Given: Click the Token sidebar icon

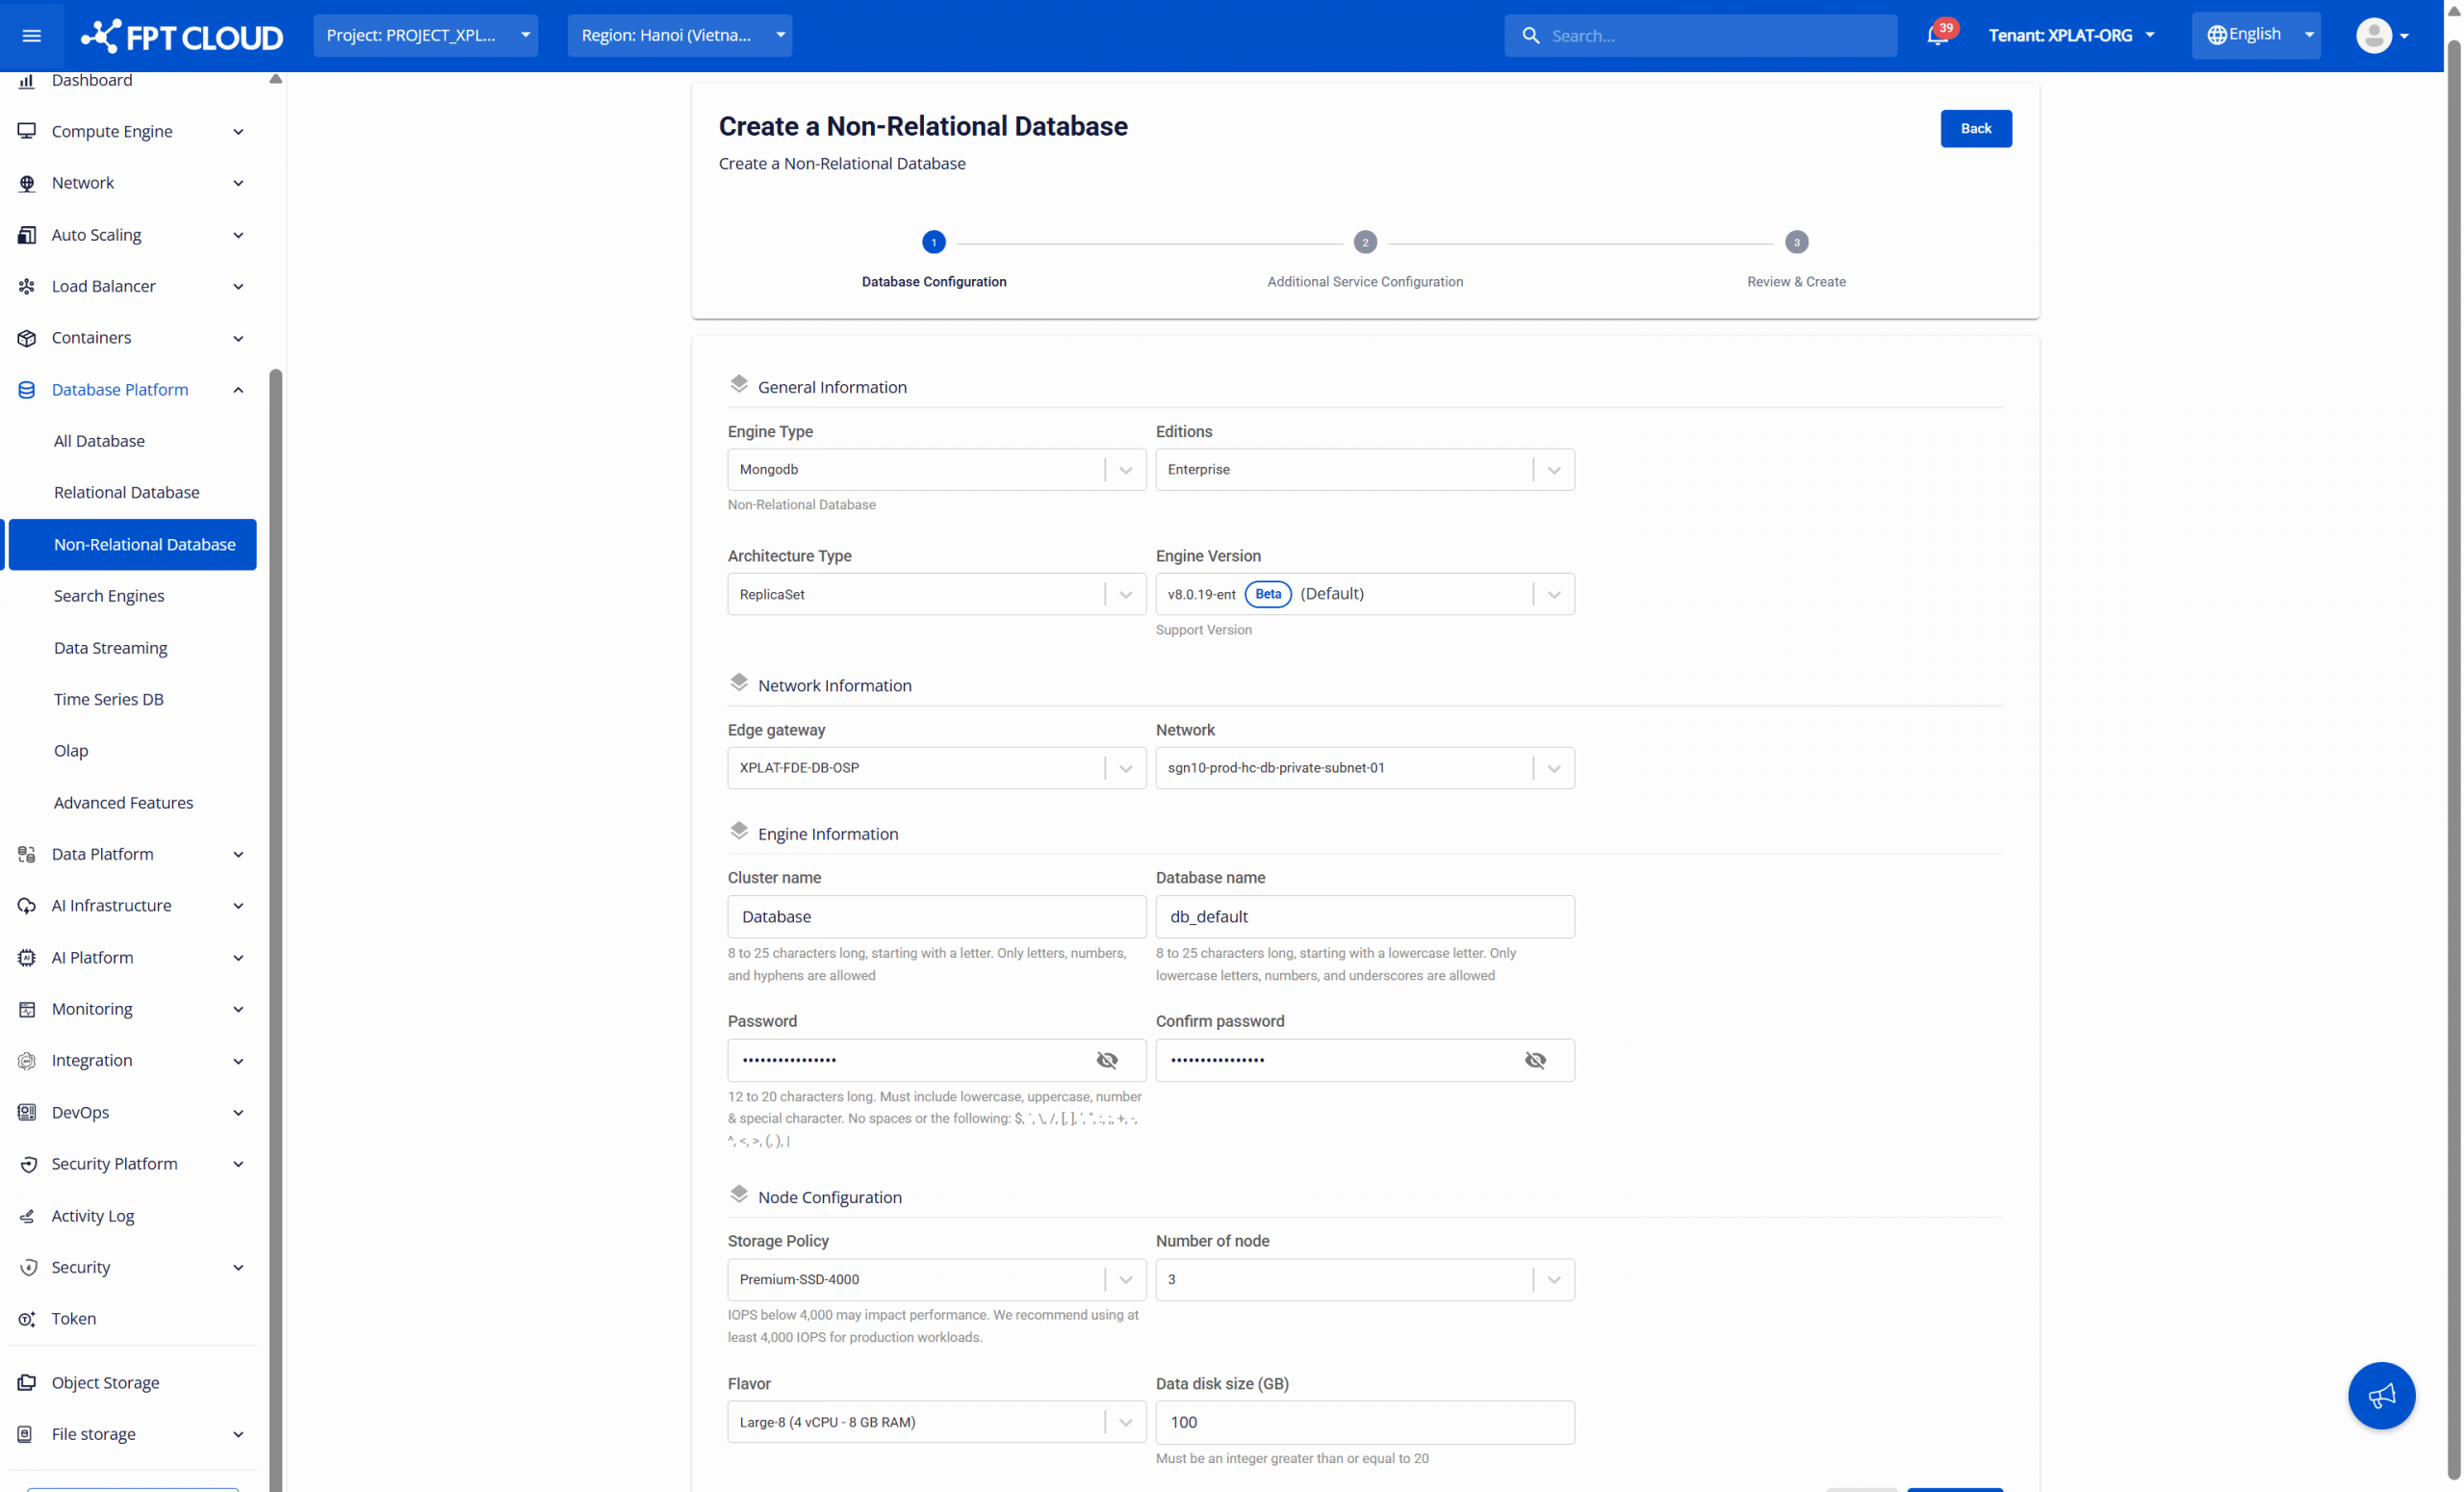Looking at the screenshot, I should (x=27, y=1319).
